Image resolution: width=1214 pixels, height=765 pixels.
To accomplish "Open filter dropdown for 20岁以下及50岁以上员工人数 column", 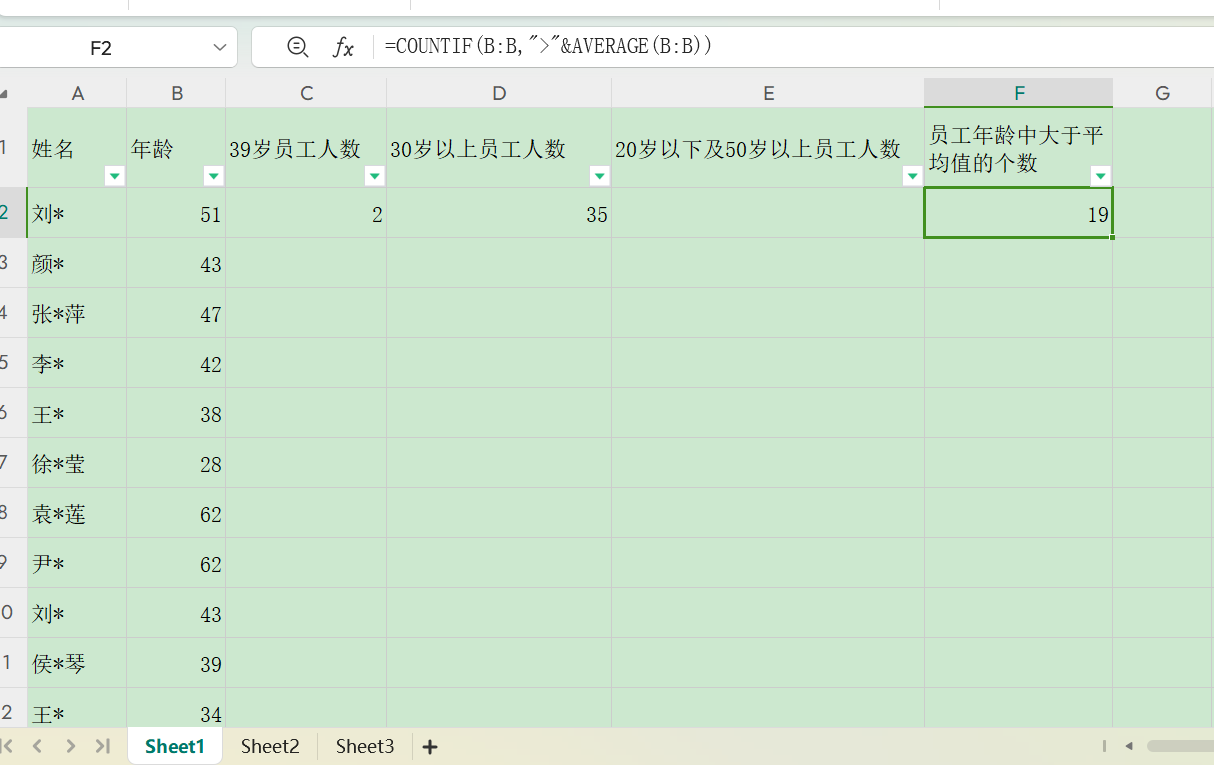I will point(912,176).
